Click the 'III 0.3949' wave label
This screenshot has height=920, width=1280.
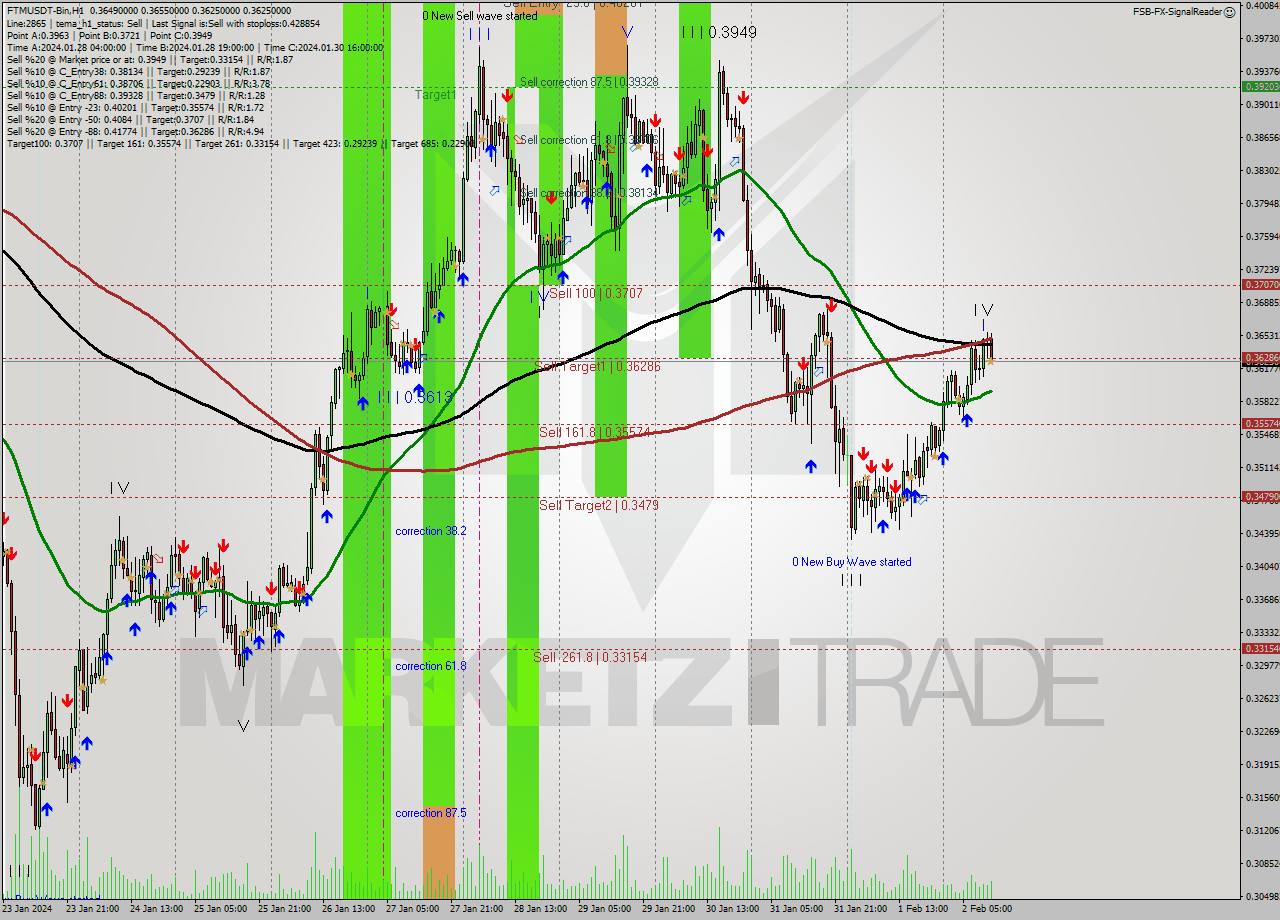[719, 32]
